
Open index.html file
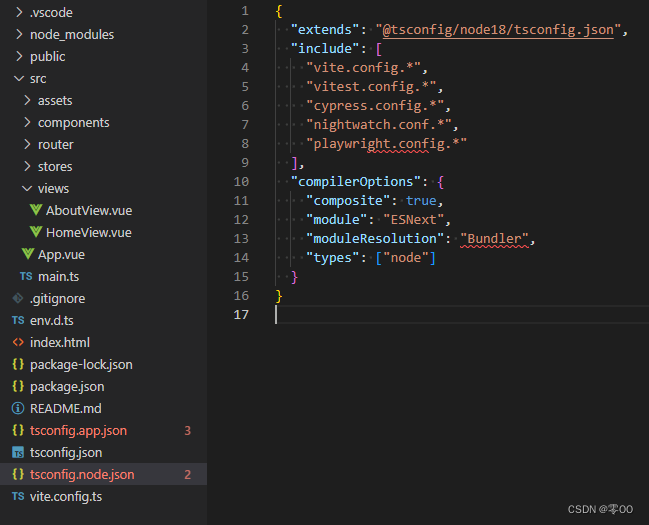point(60,342)
